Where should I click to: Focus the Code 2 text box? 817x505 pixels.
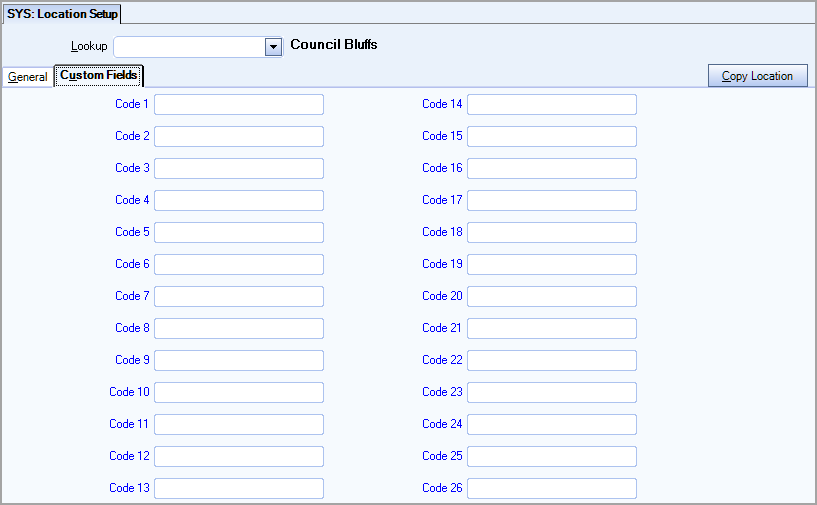point(239,136)
